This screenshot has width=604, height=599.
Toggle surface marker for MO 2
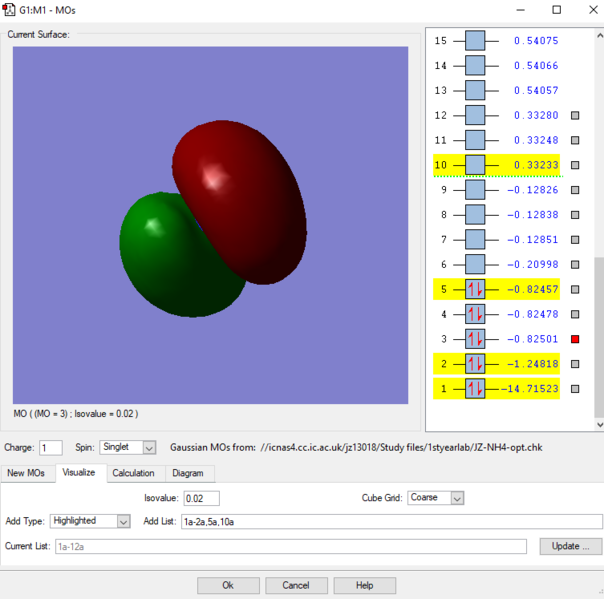click(575, 364)
